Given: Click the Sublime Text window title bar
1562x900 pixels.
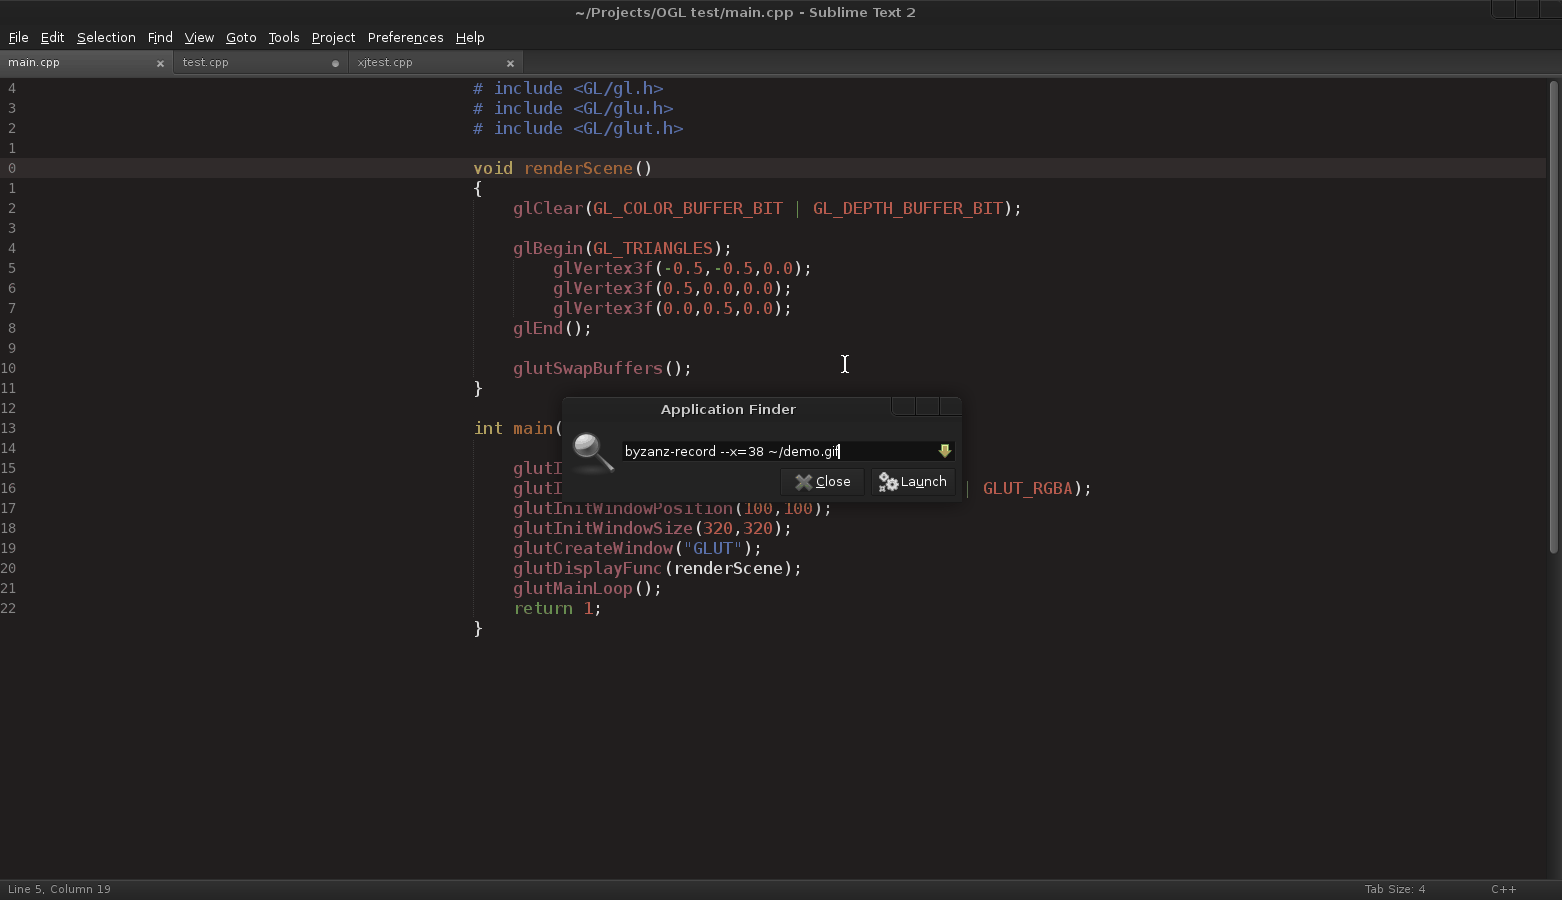Looking at the screenshot, I should click(x=745, y=12).
